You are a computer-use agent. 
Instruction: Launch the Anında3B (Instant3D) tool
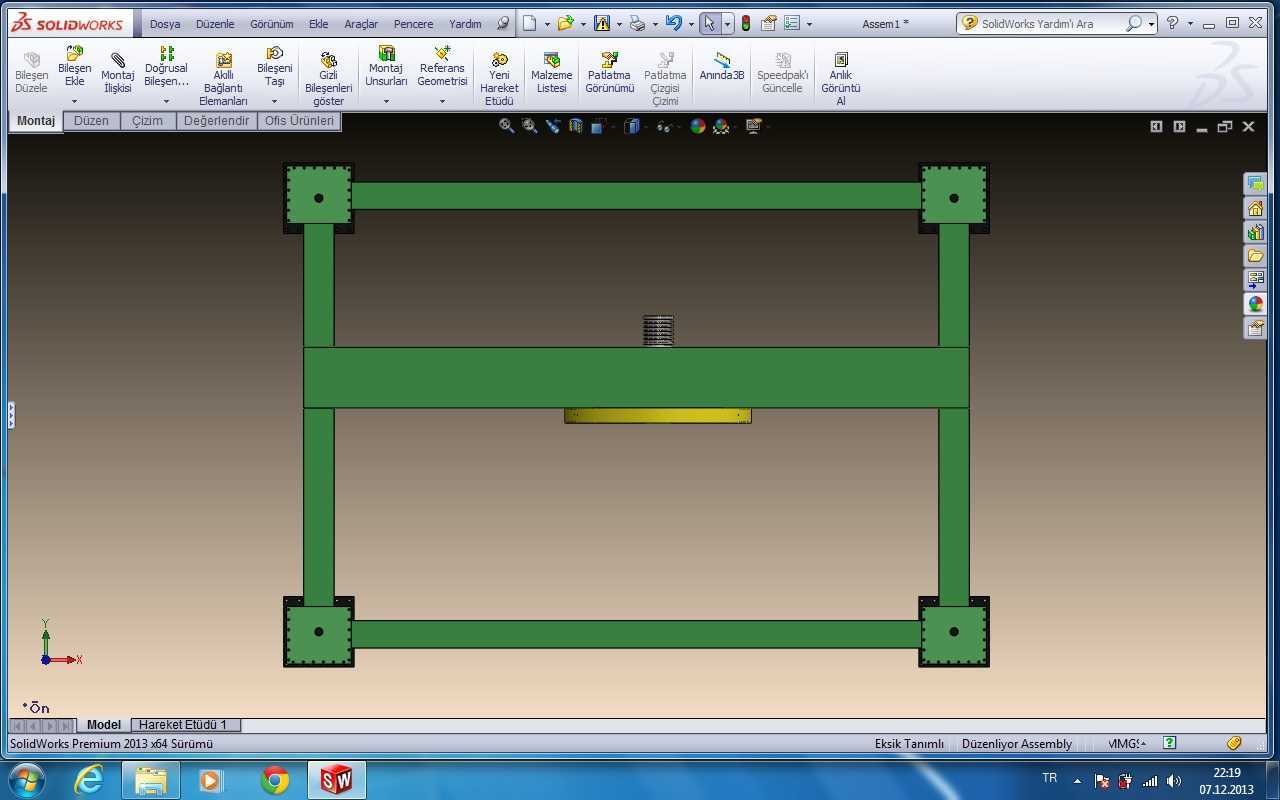[x=722, y=68]
